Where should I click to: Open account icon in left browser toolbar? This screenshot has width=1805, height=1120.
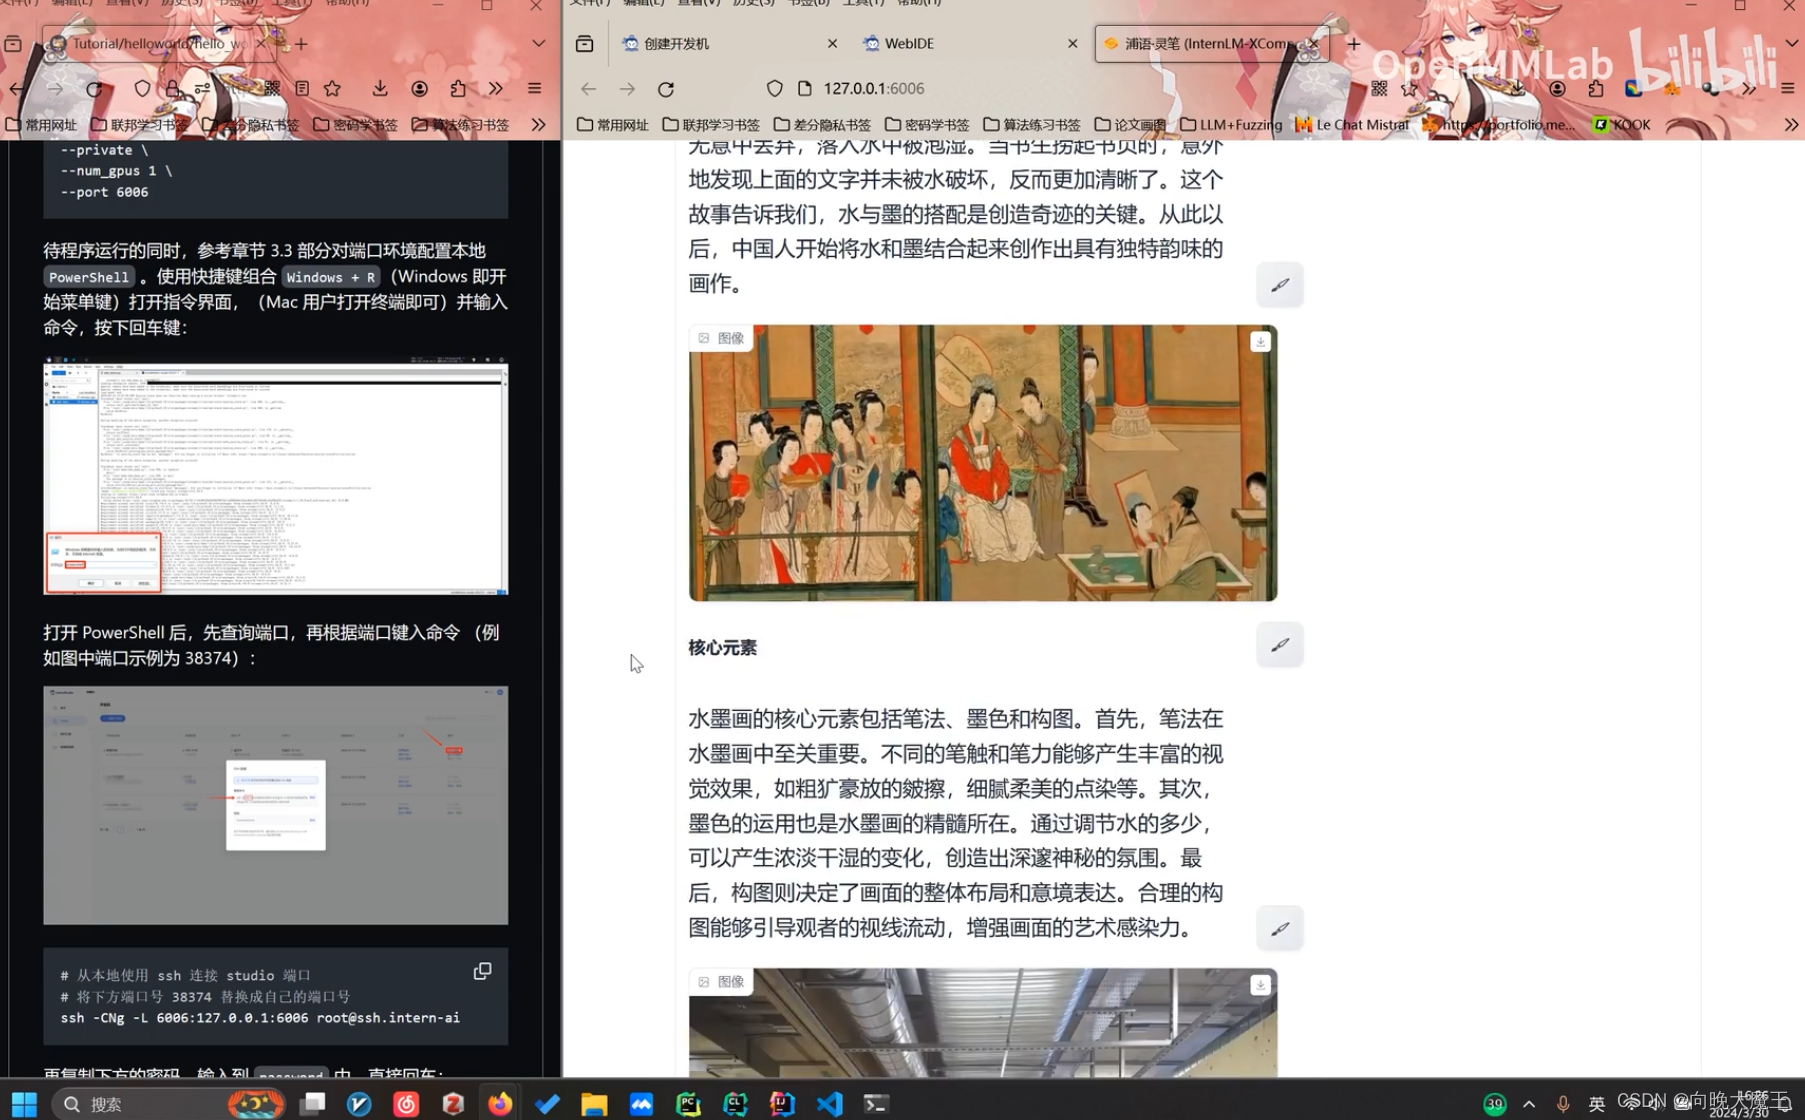coord(420,89)
